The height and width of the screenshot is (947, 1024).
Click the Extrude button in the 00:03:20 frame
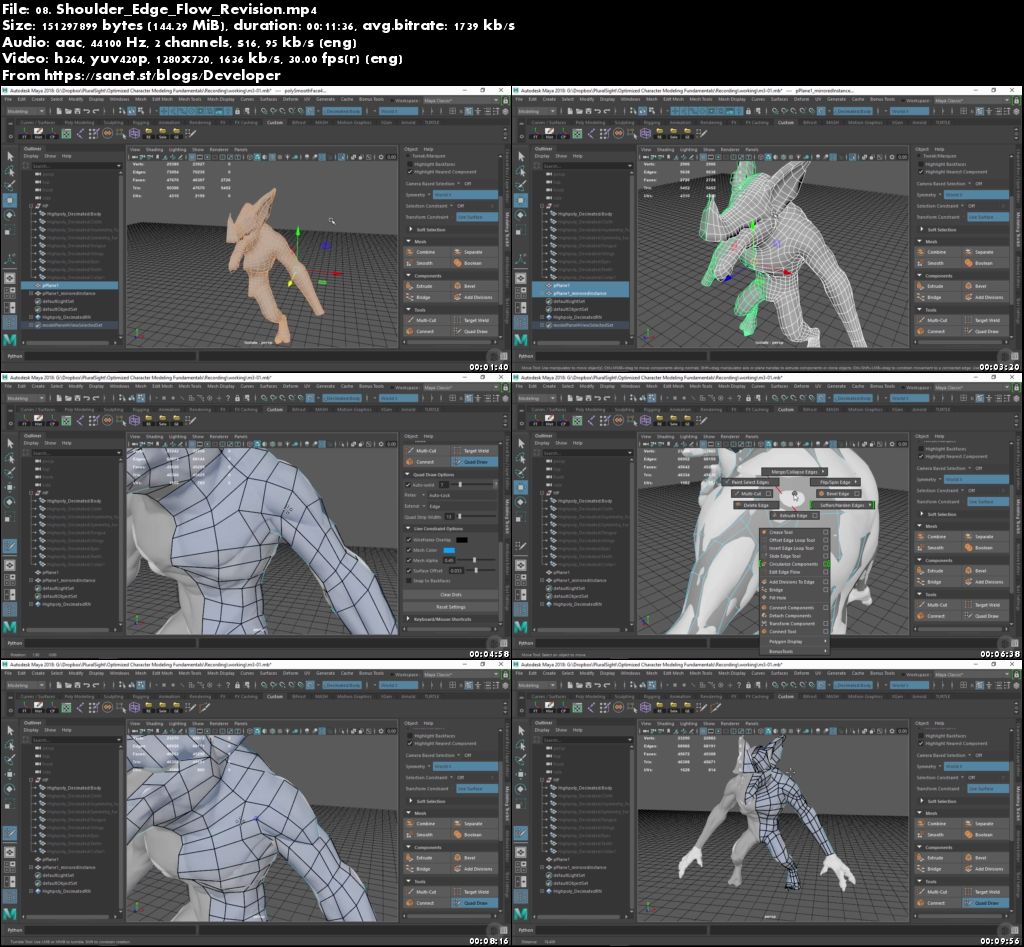[x=936, y=286]
